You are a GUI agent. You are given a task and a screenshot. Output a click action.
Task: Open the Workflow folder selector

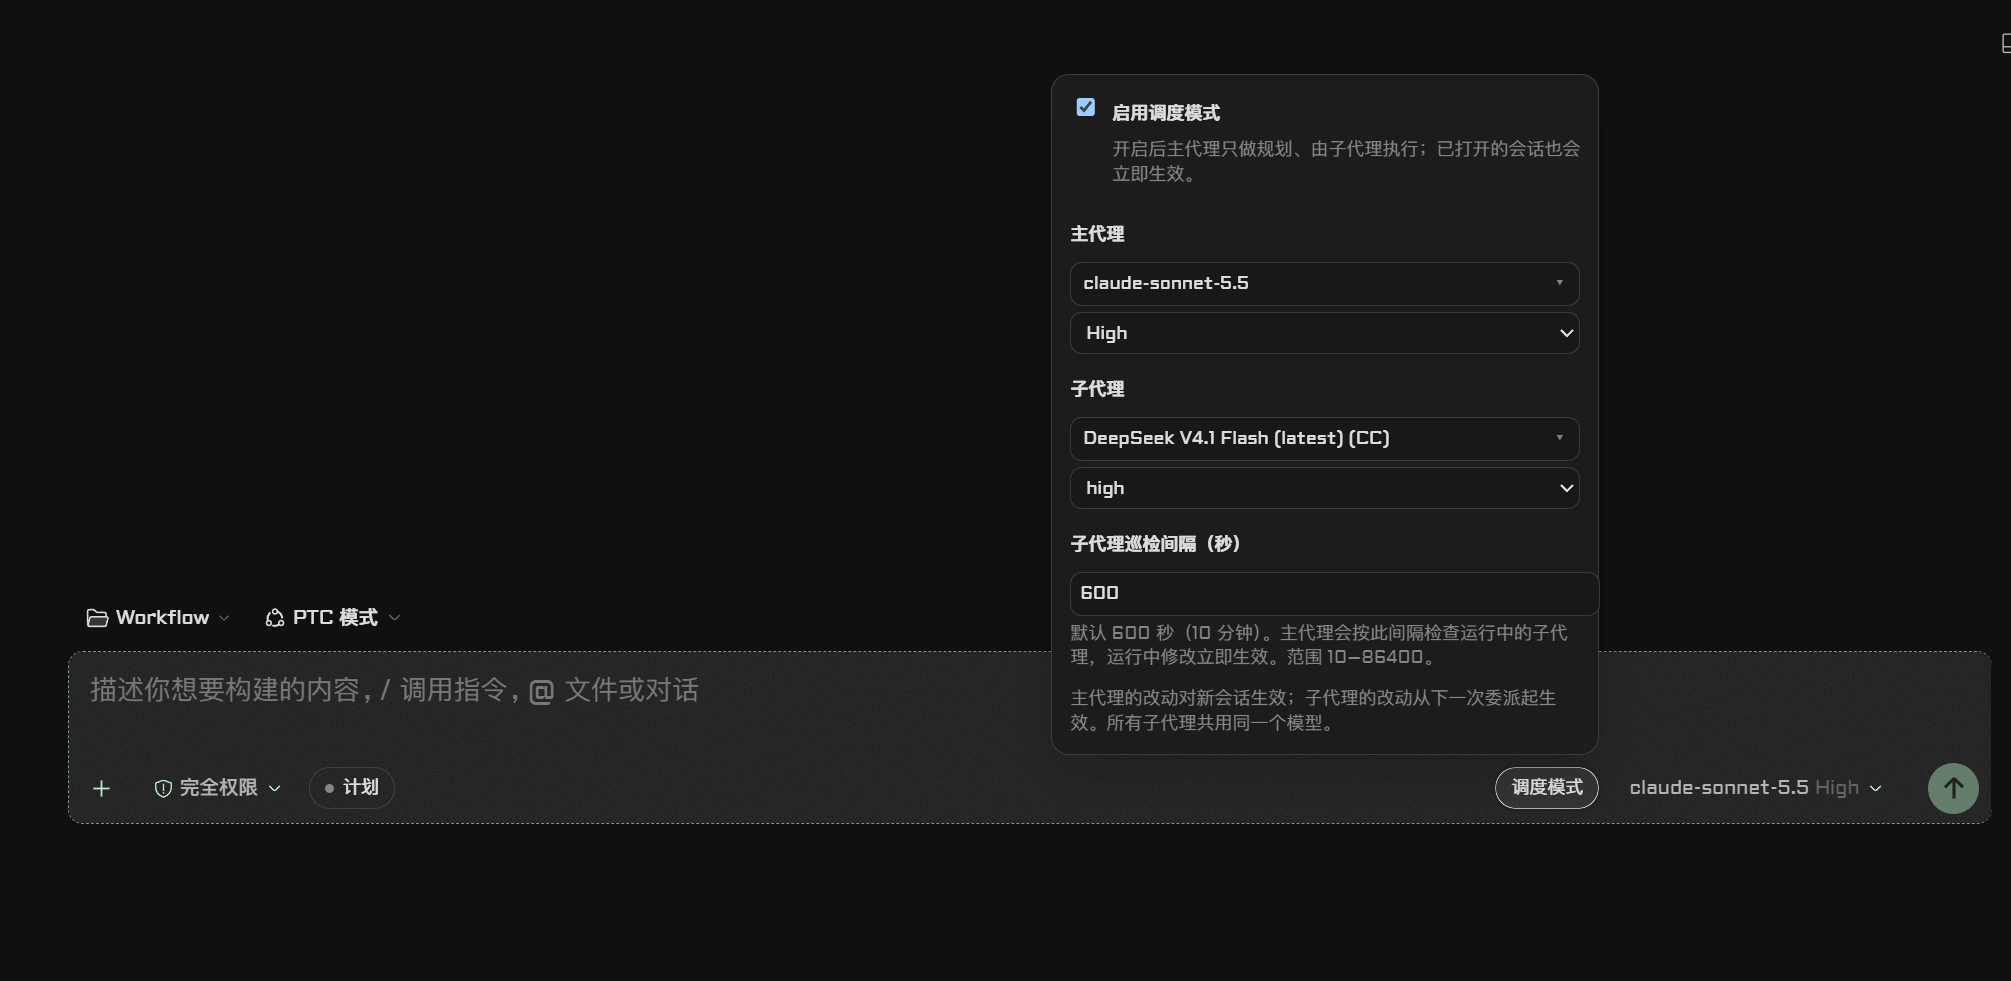point(158,618)
